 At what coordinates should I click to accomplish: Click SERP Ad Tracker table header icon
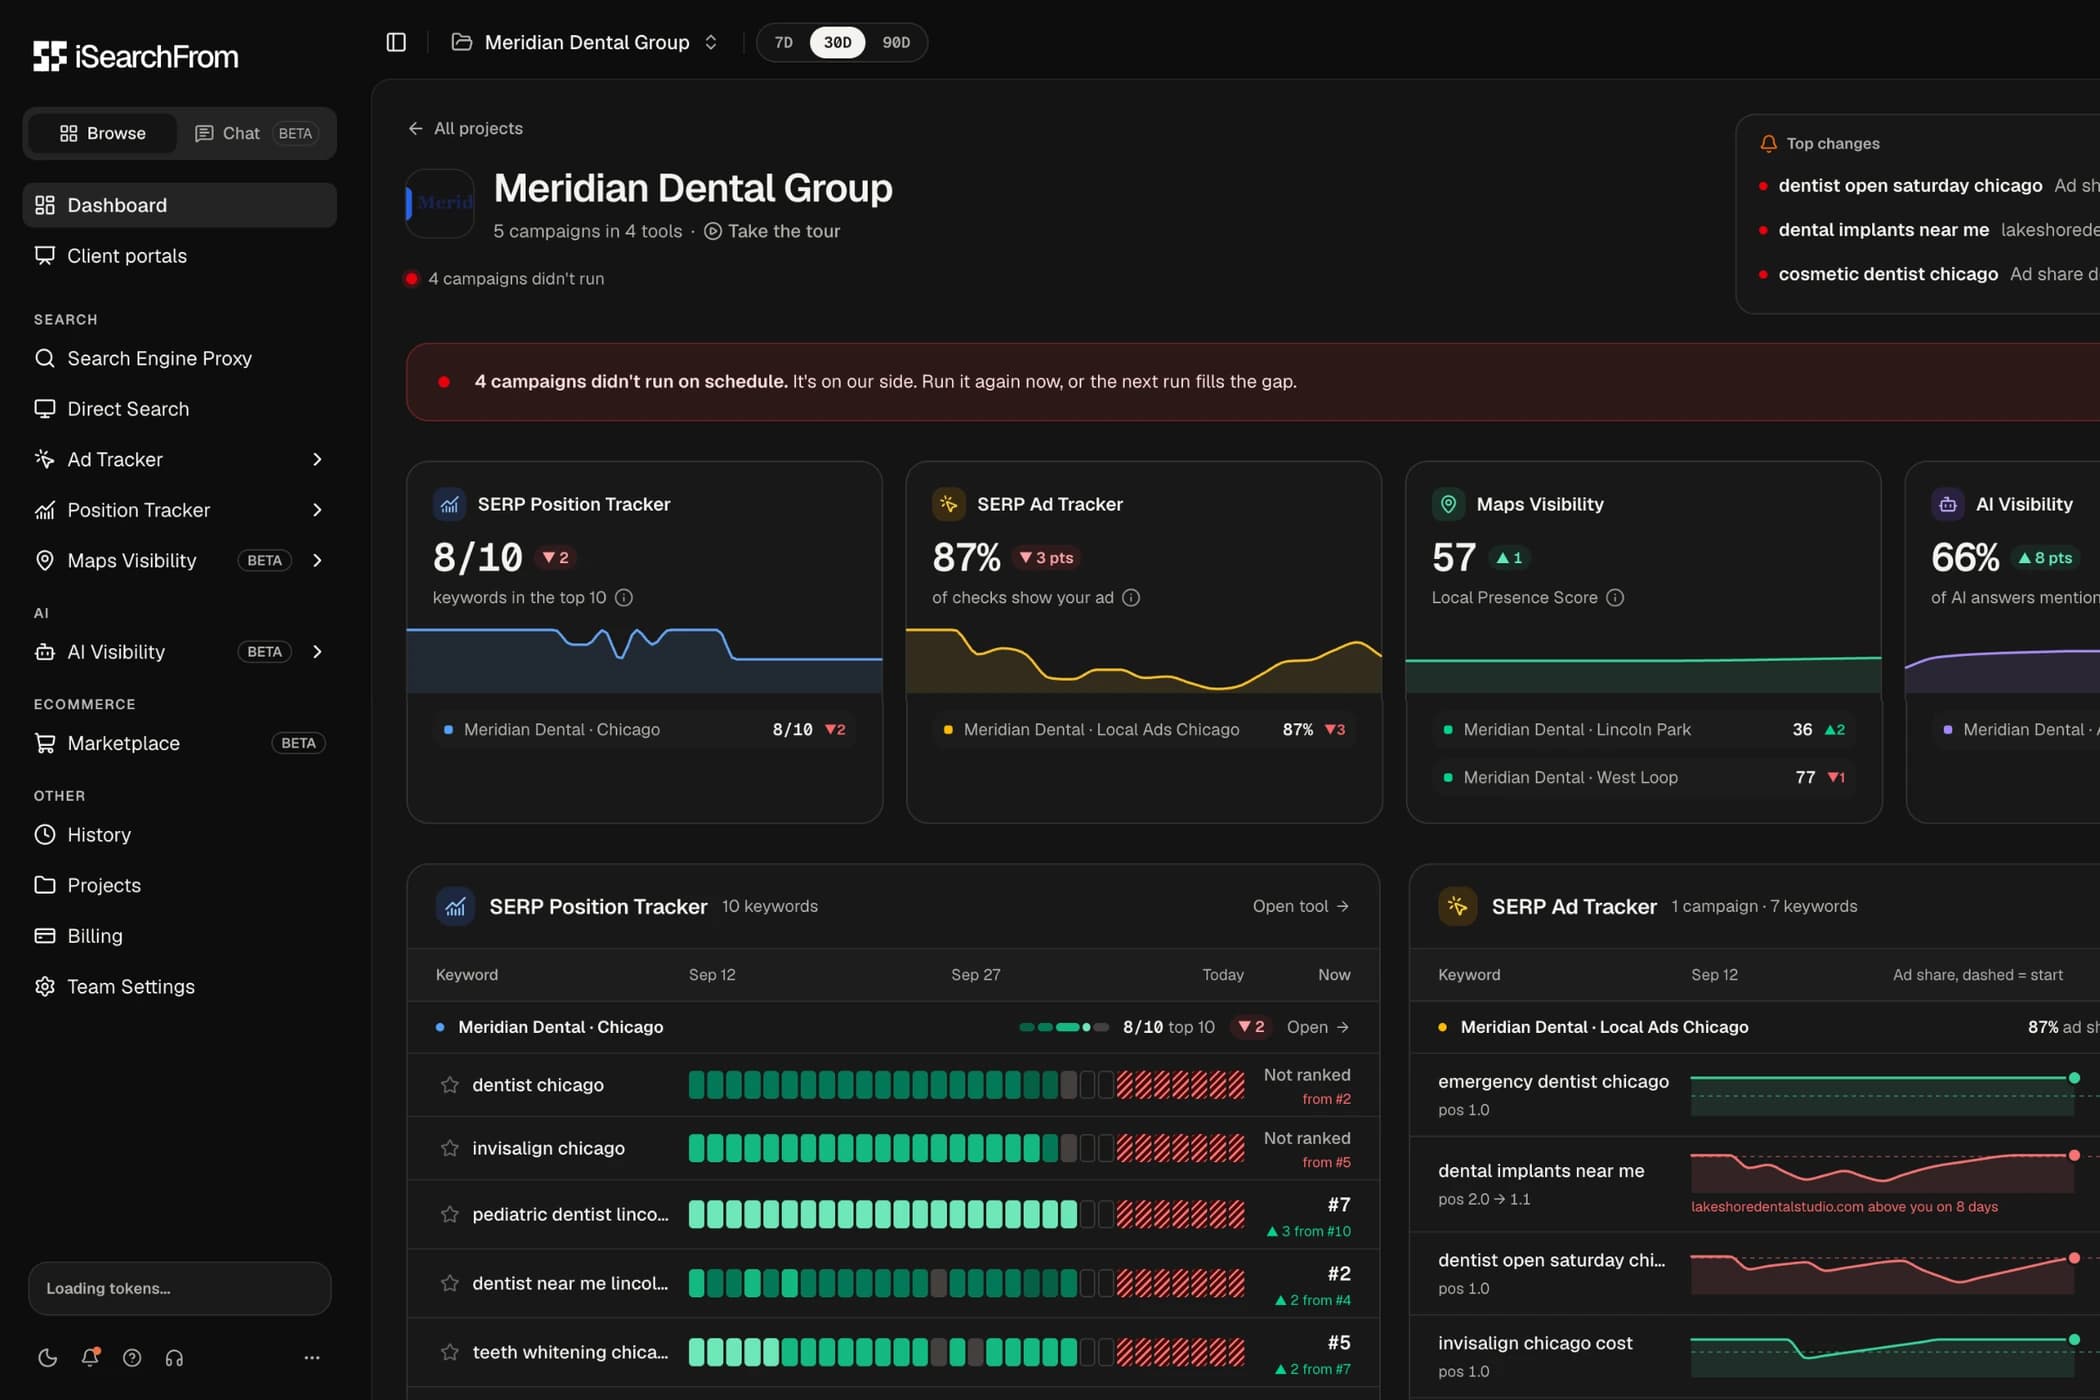1458,906
